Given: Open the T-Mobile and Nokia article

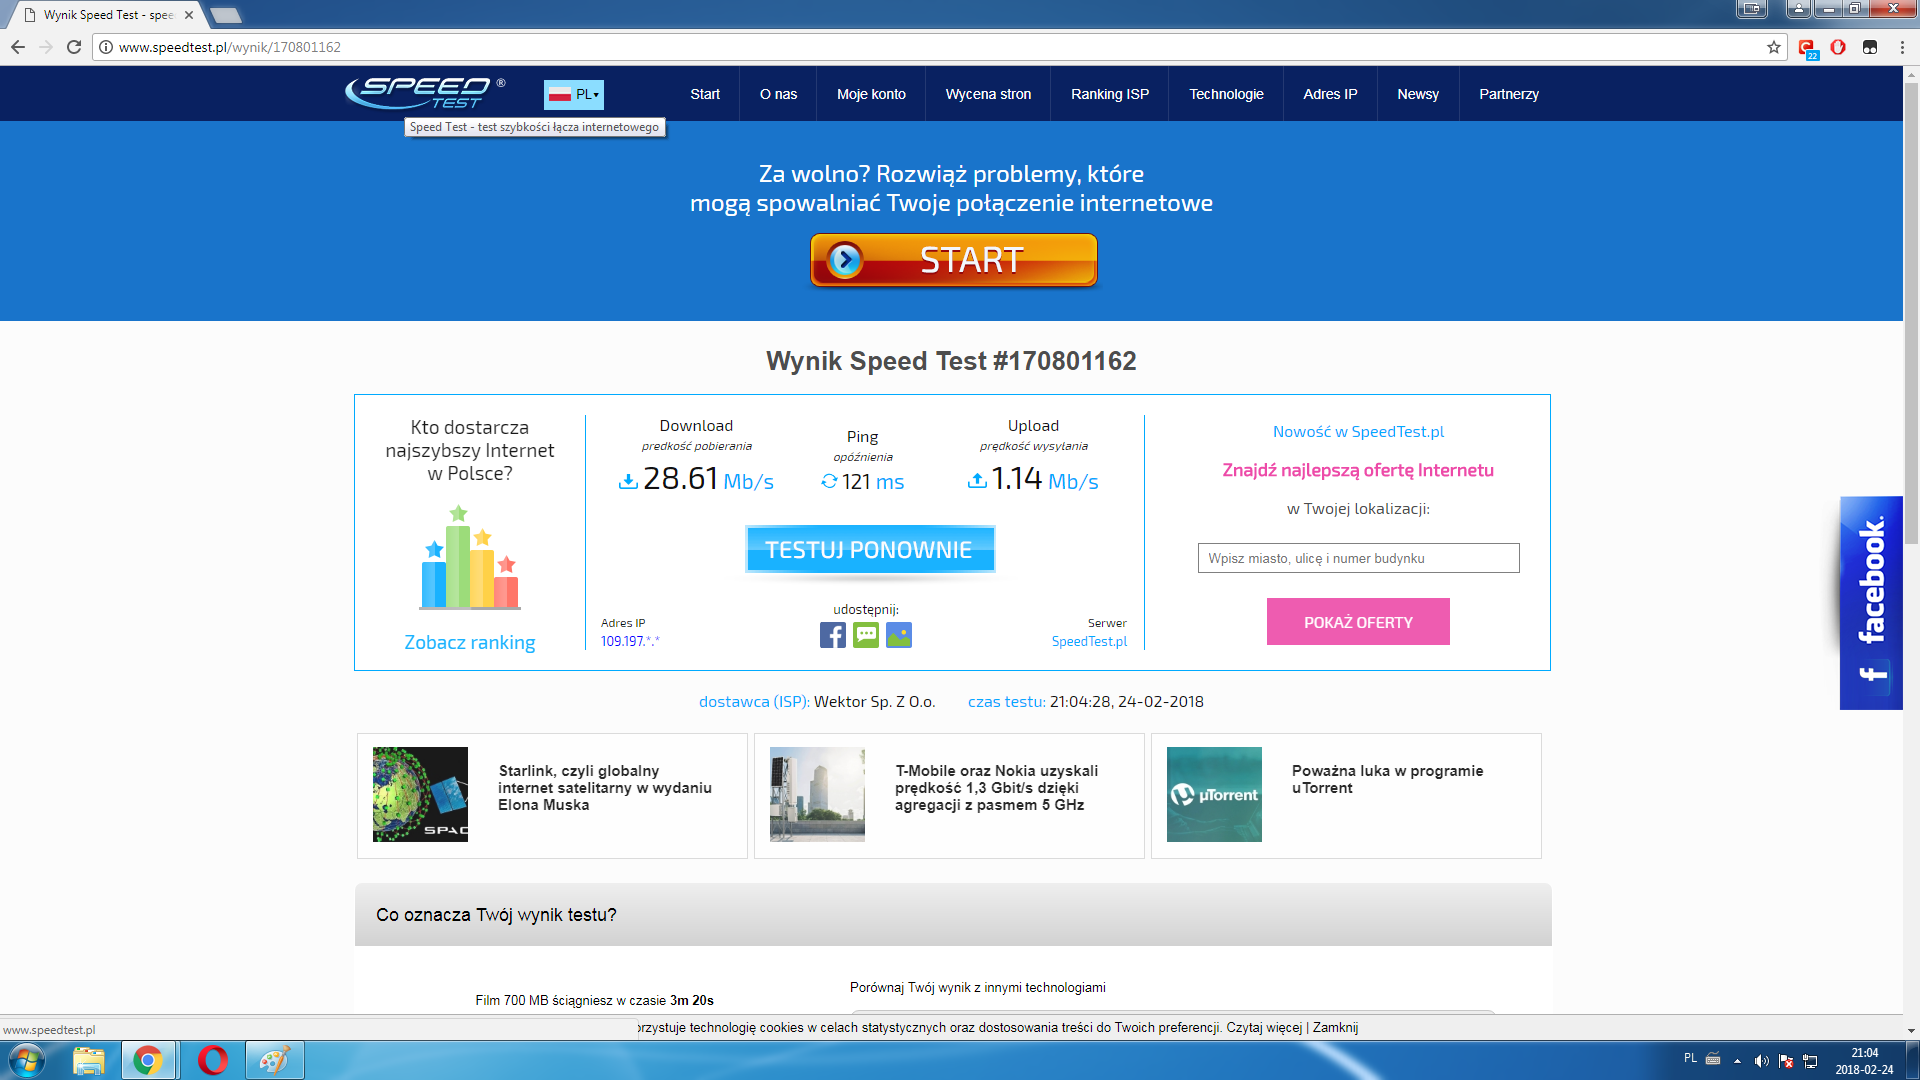Looking at the screenshot, I should coord(996,787).
